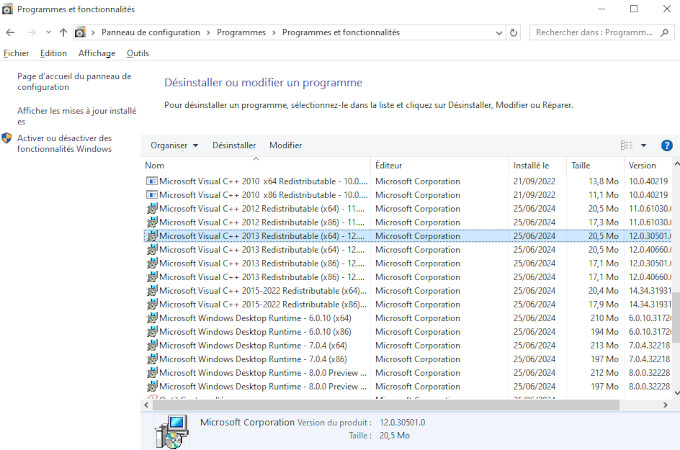680x450 pixels.
Task: Click the search magnifier icon
Action: (x=664, y=33)
